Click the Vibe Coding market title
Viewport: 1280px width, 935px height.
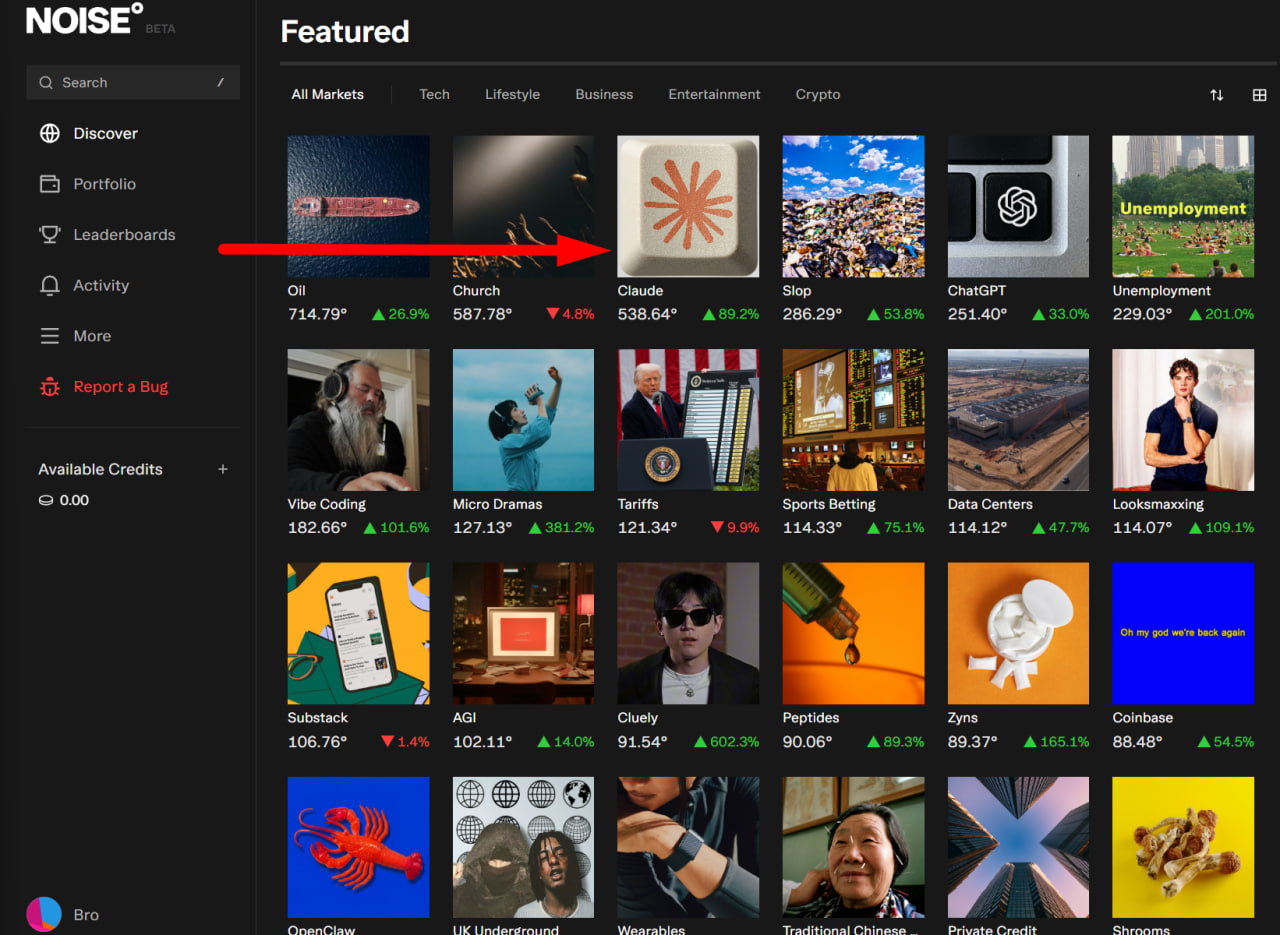tap(326, 504)
